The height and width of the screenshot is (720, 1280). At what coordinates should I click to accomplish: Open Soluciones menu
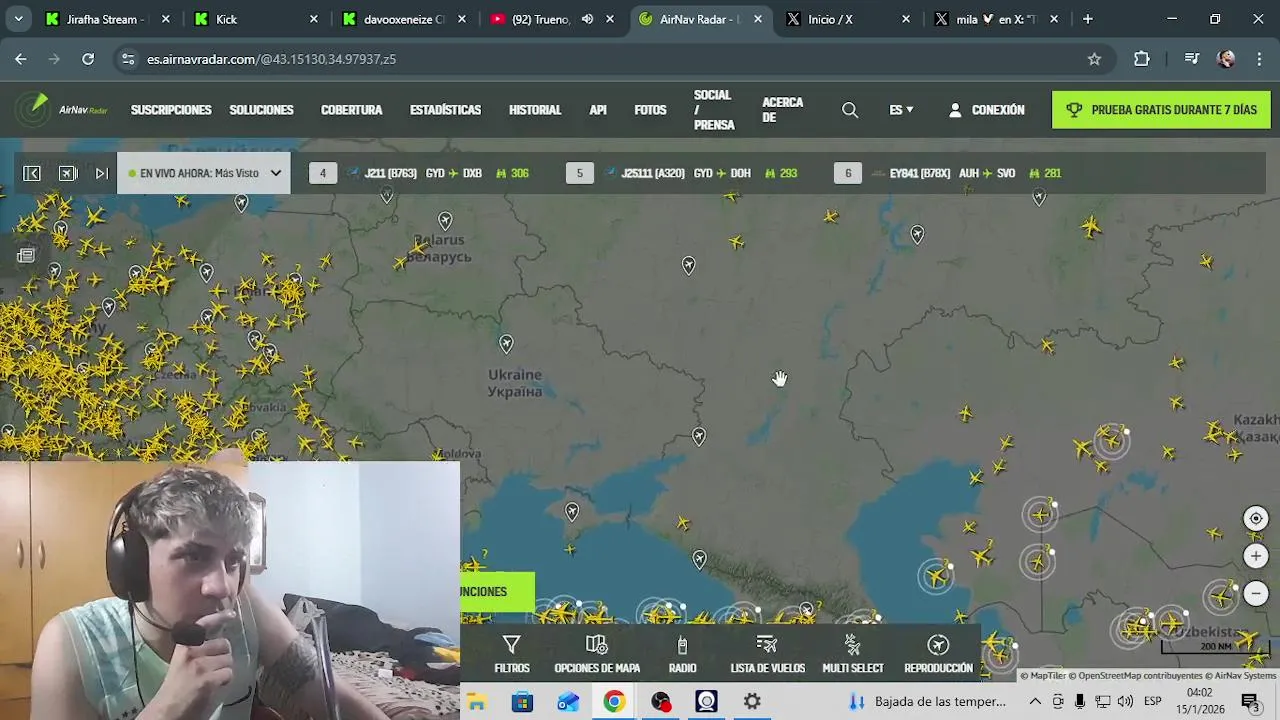pos(261,110)
